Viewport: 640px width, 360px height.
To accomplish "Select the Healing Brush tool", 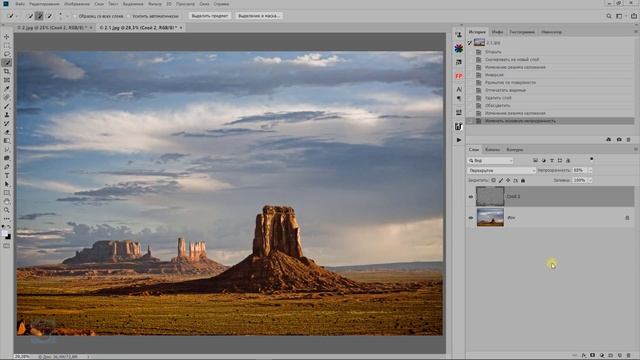I will click(x=7, y=98).
